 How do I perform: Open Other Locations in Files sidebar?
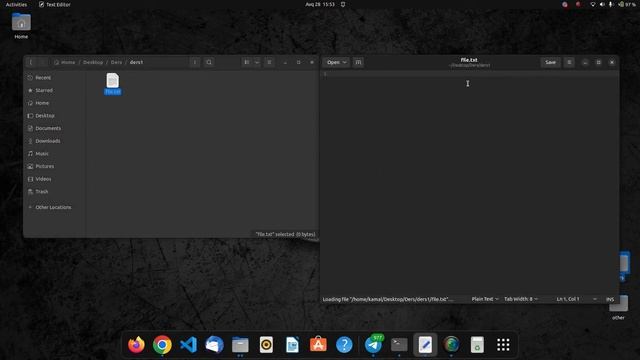54,207
